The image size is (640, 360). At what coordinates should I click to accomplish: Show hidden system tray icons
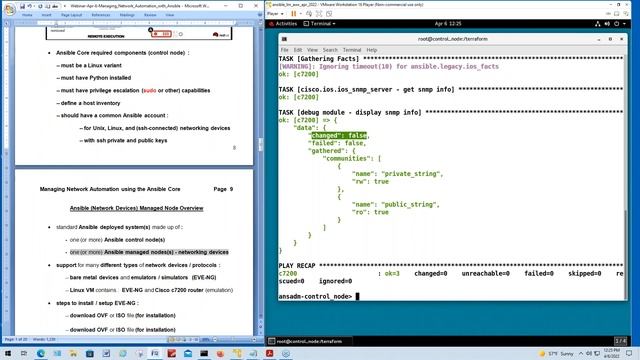tap(581, 353)
